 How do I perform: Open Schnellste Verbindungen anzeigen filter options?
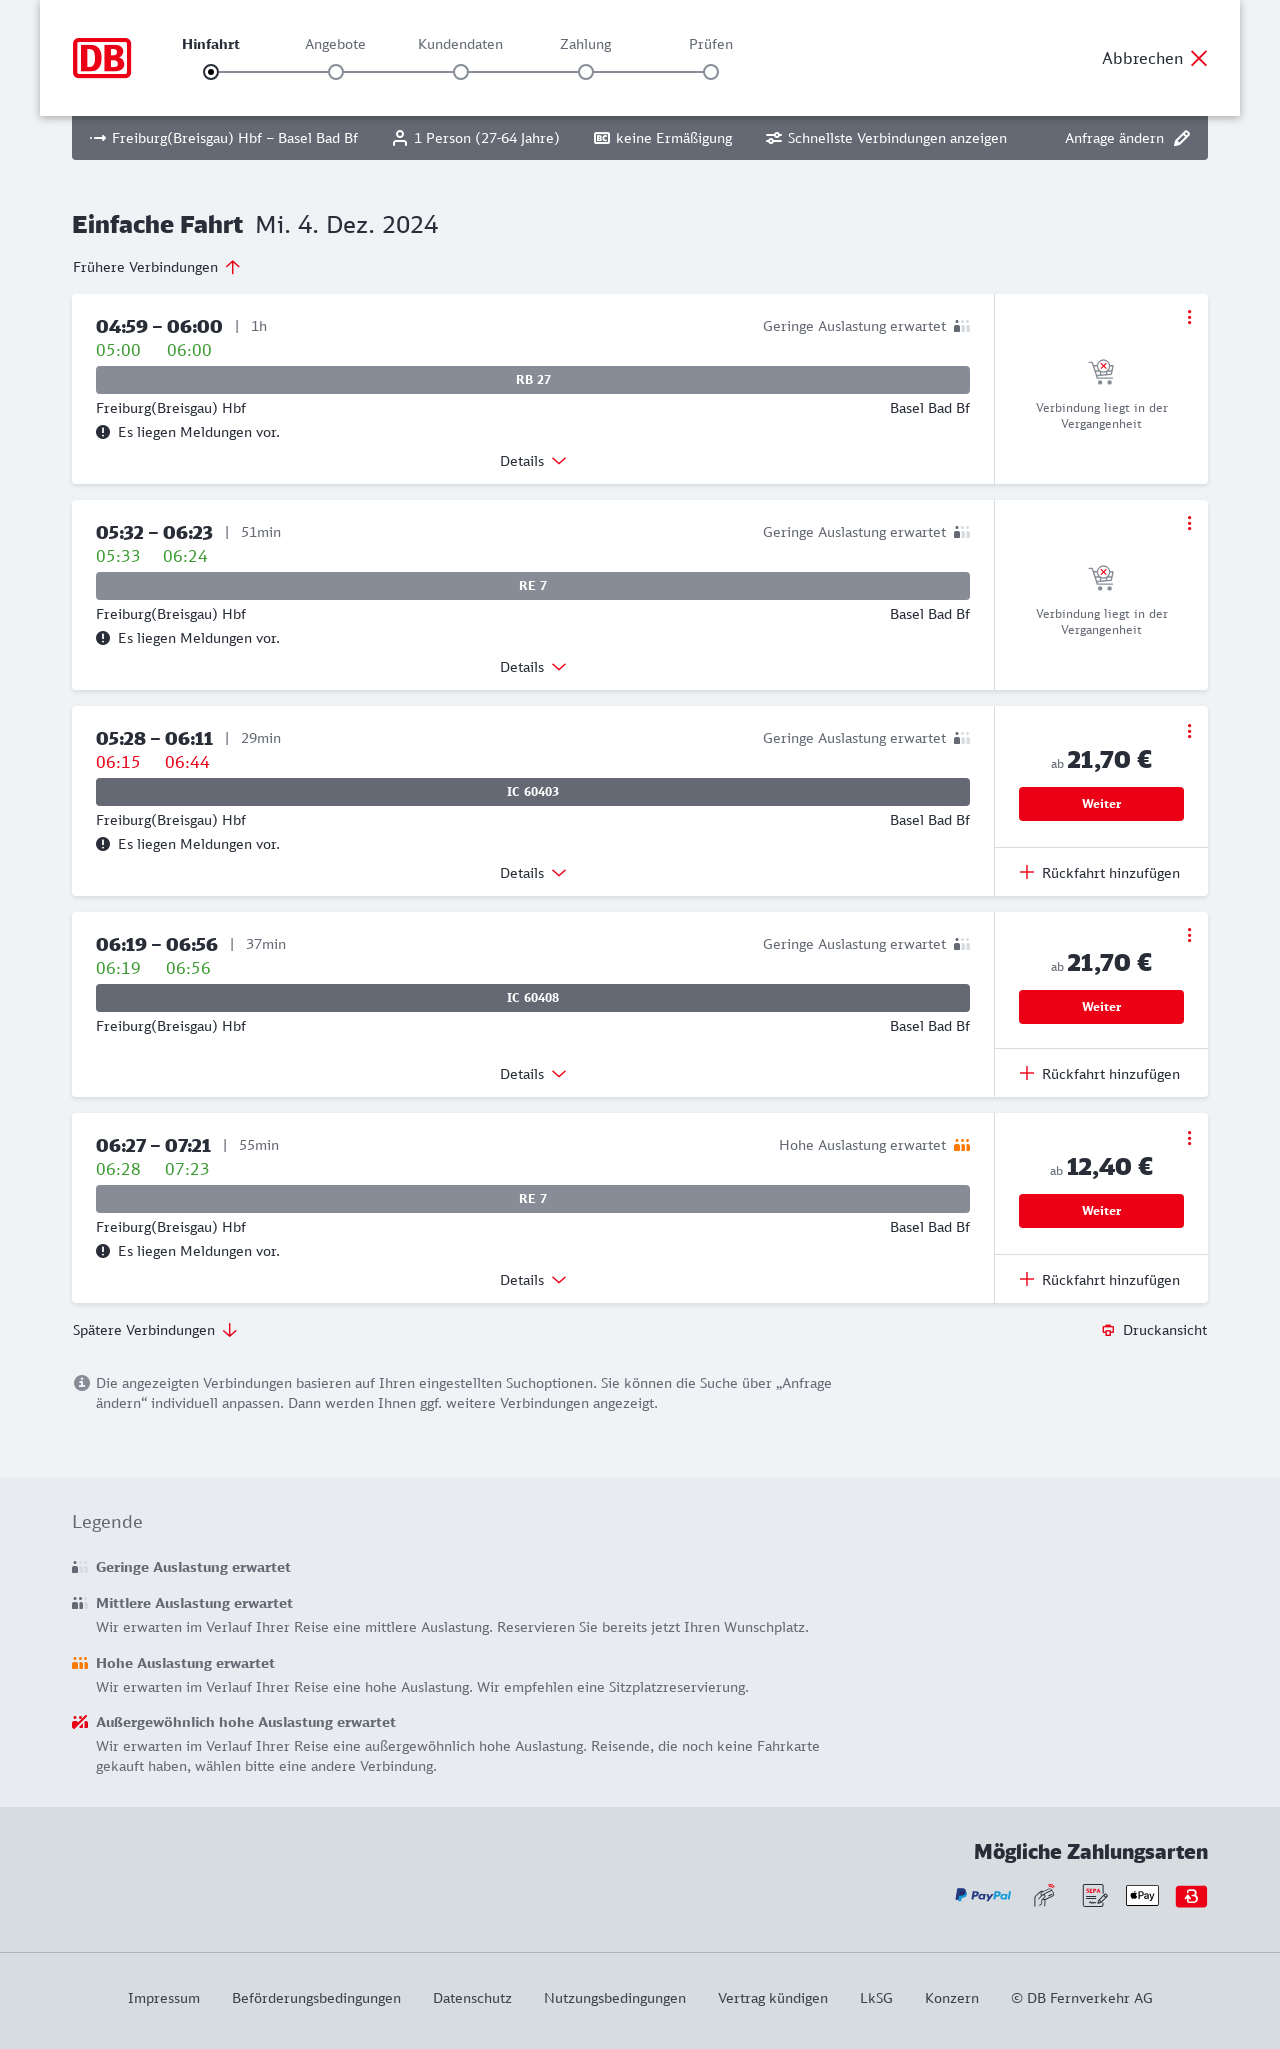(x=886, y=138)
